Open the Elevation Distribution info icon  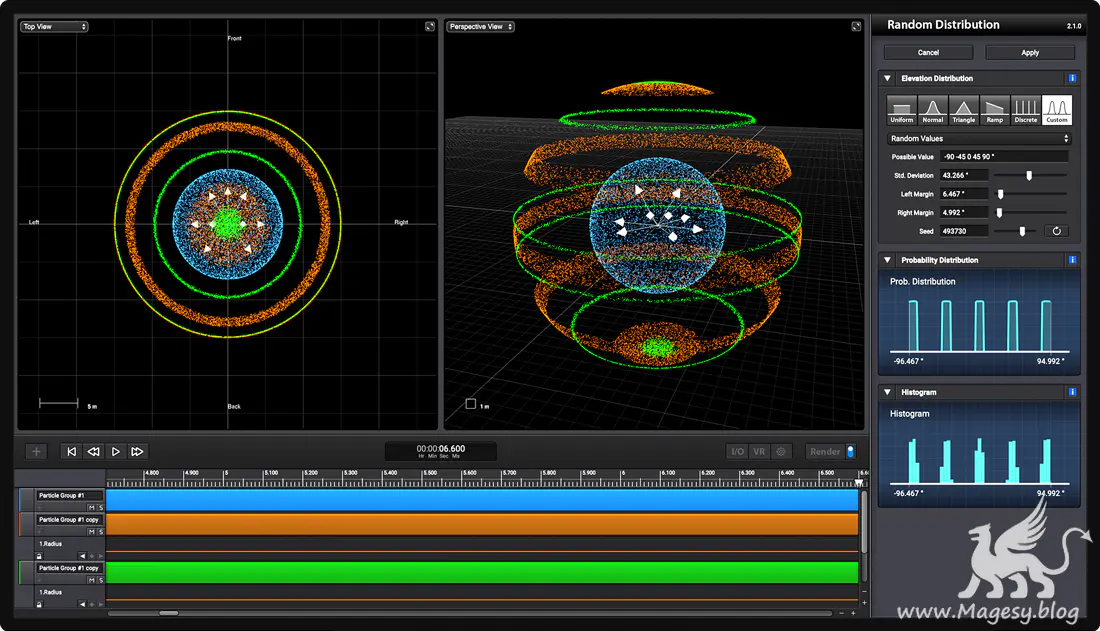point(1072,78)
